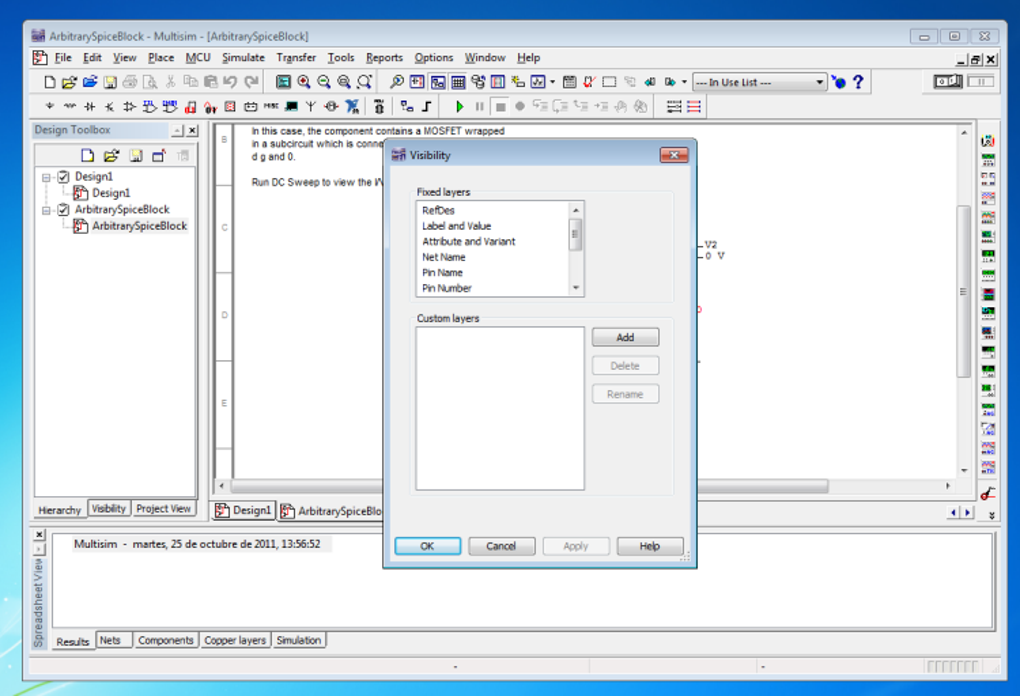The image size is (1020, 696).
Task: Click the new design icon in Design Toolbox
Action: tap(87, 155)
